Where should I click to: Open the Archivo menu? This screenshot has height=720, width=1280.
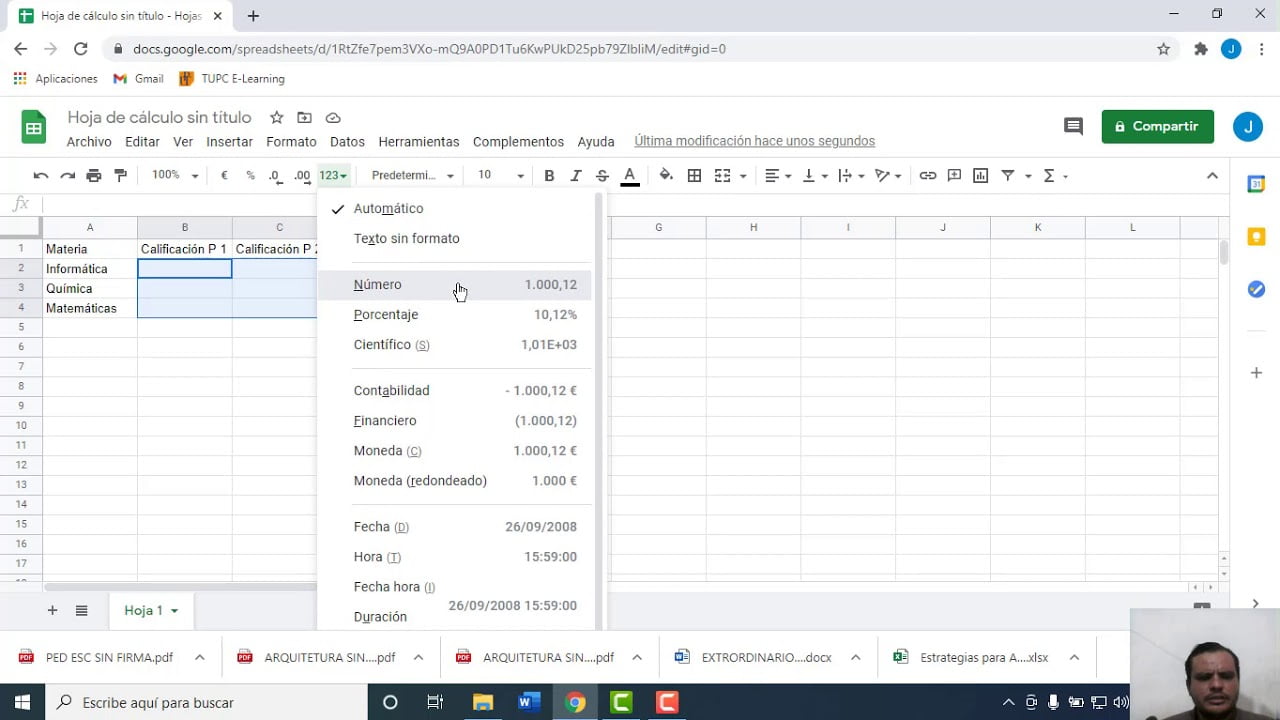click(89, 142)
